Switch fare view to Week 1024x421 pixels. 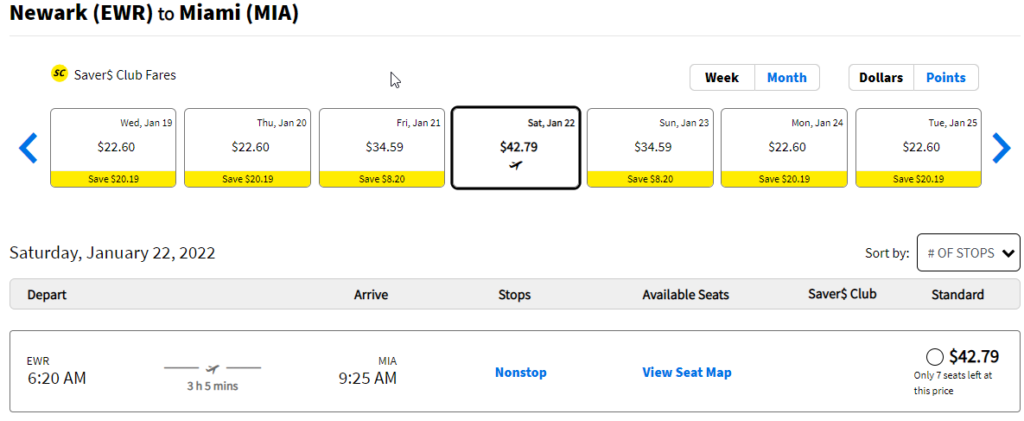click(x=721, y=78)
